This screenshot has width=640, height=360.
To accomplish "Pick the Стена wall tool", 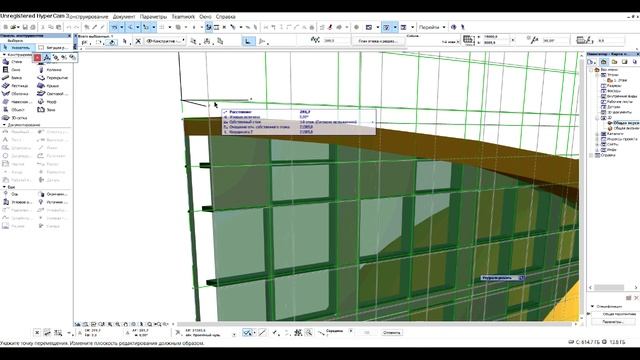I will pyautogui.click(x=12, y=62).
